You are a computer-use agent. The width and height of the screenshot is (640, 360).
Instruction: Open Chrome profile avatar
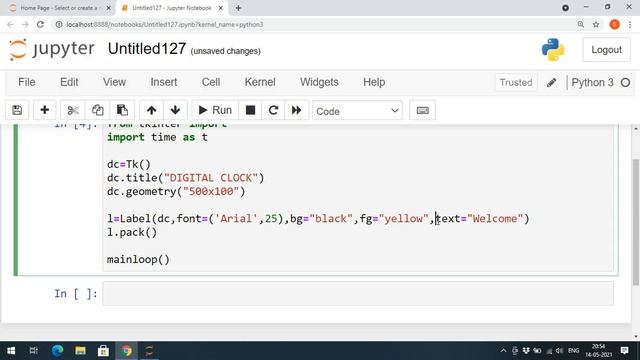coord(615,24)
